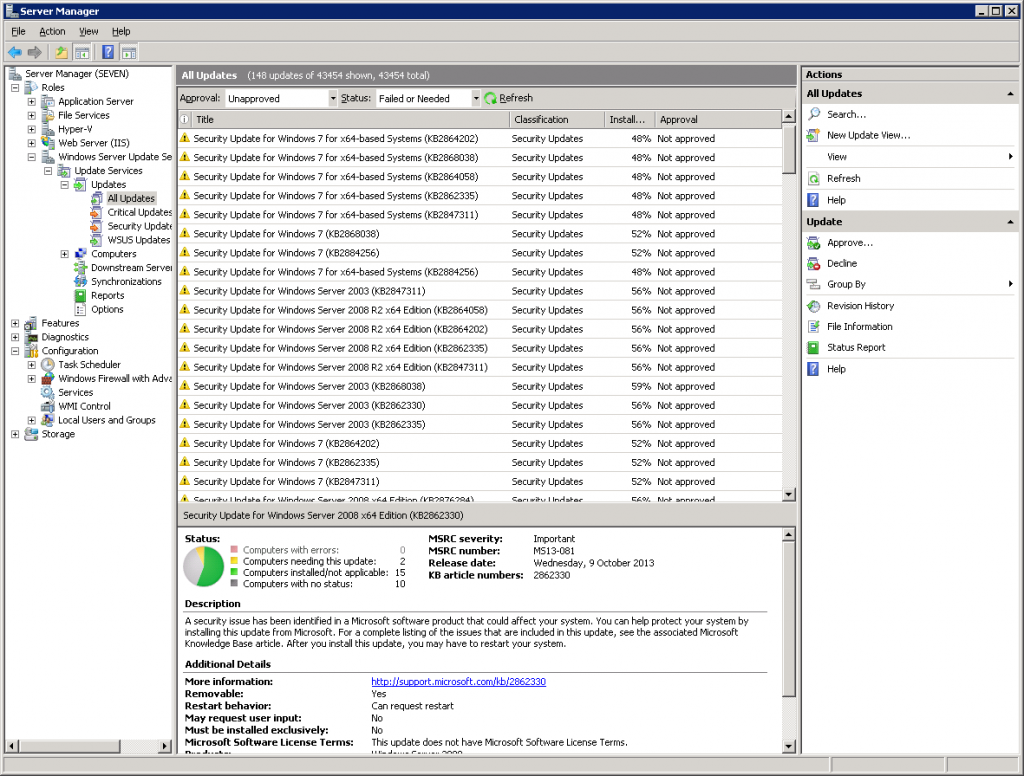1024x776 pixels.
Task: Select the Critical Updates tree item
Action: [140, 212]
